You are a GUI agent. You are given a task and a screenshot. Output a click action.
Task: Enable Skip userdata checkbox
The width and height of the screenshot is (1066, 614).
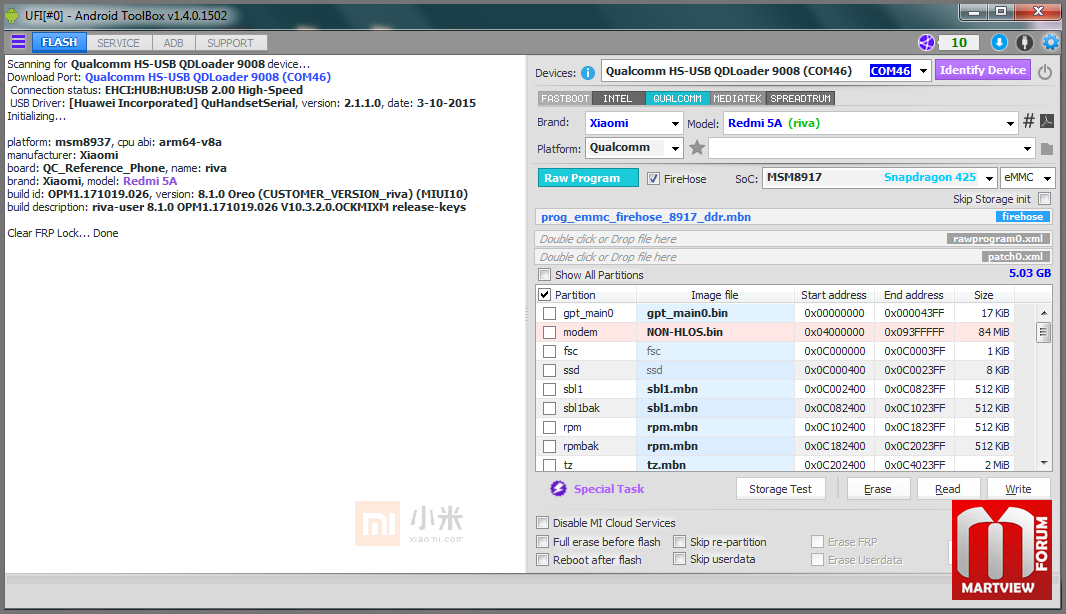click(679, 559)
